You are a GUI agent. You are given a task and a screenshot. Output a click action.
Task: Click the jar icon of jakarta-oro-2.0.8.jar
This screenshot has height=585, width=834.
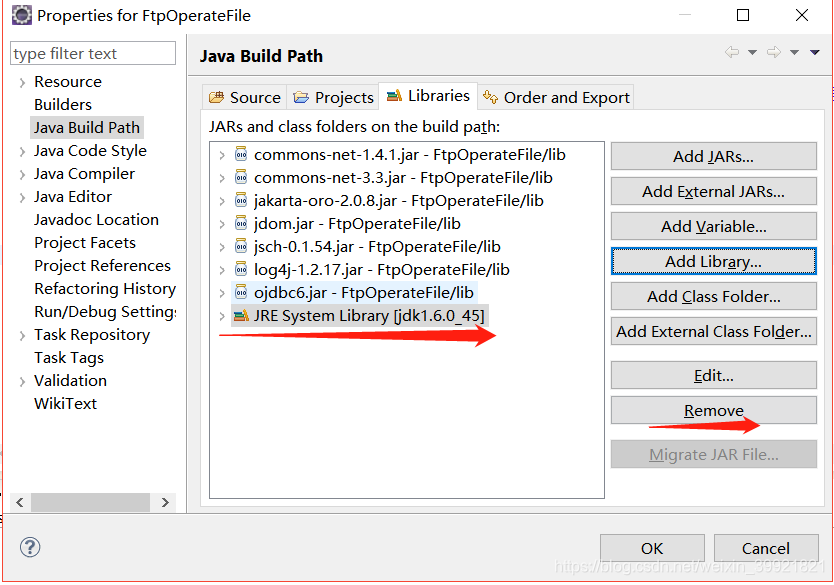241,200
